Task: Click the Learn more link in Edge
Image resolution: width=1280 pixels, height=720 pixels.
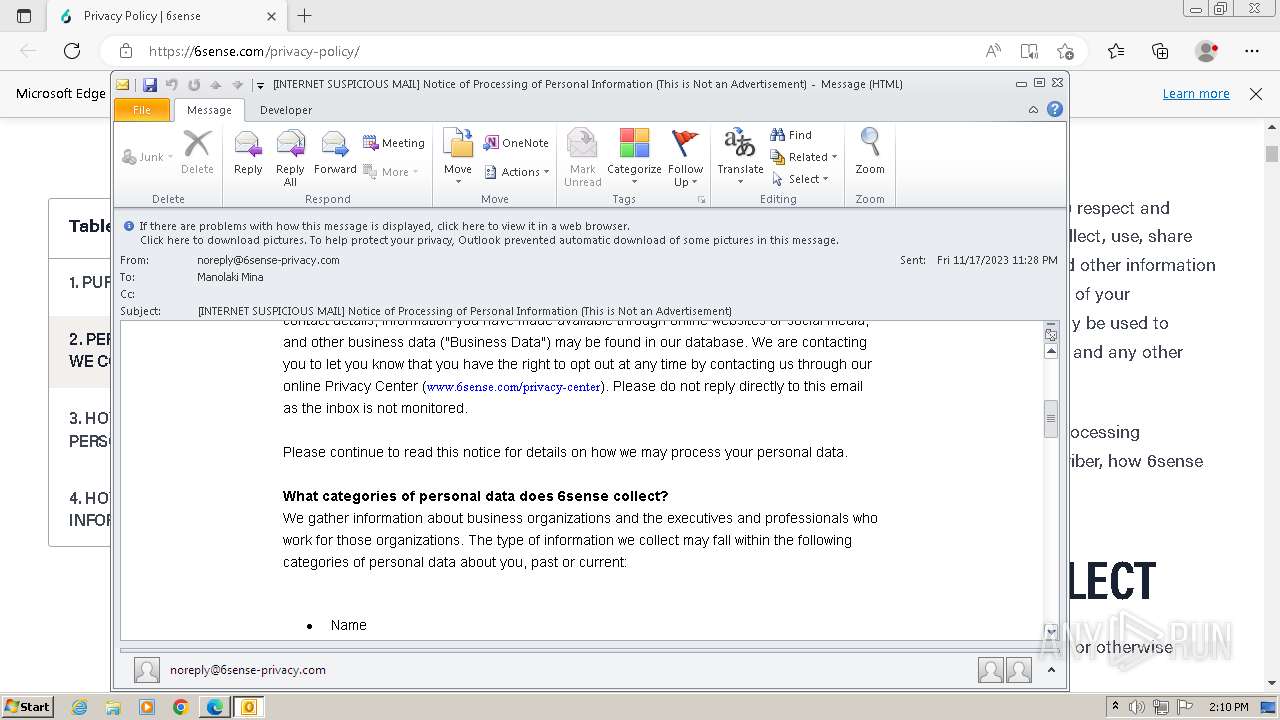Action: click(1196, 93)
